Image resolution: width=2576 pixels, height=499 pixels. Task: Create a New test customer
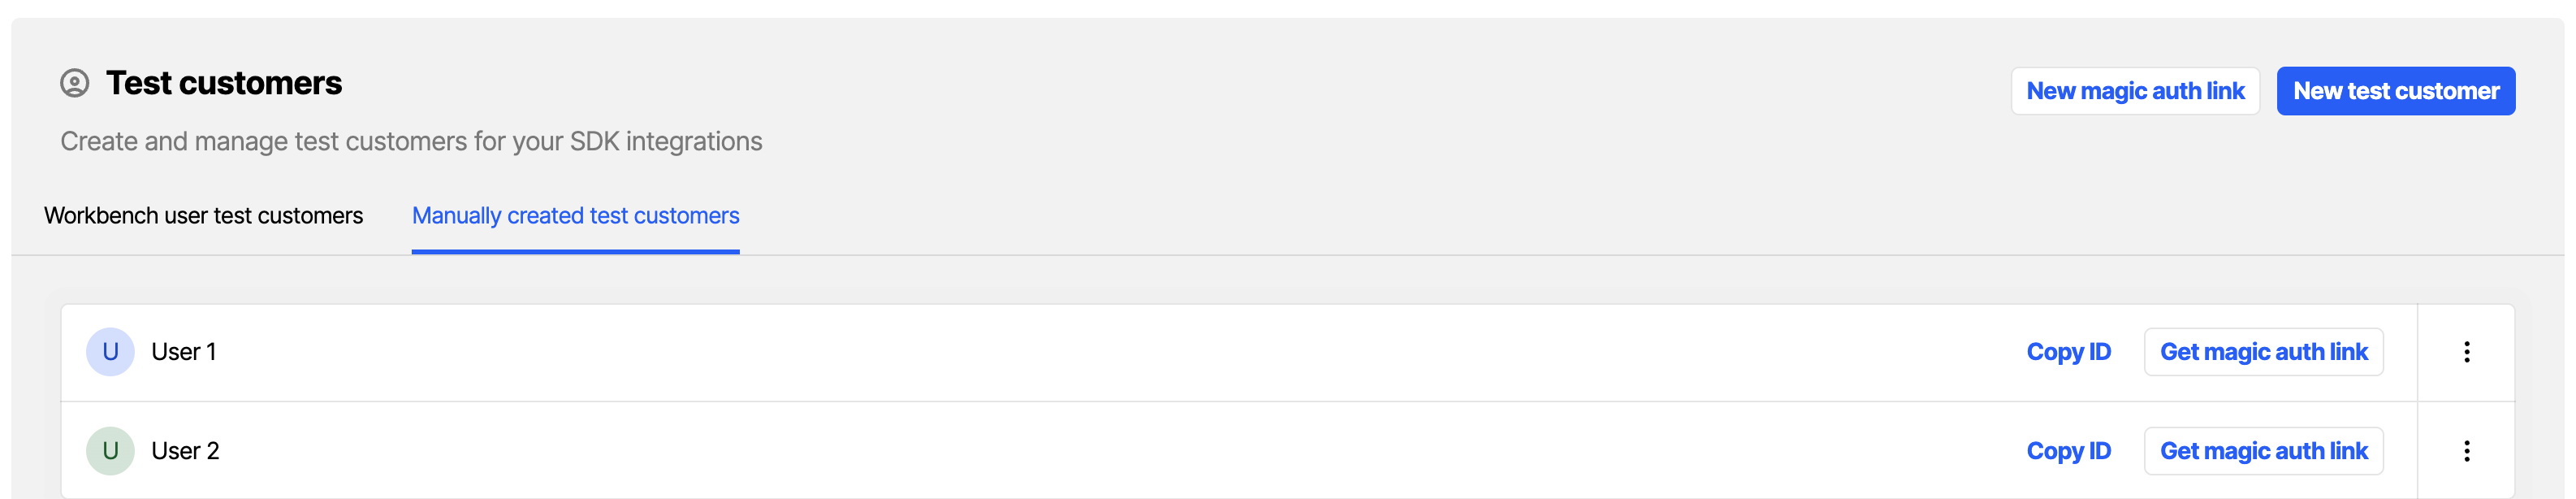[x=2395, y=91]
